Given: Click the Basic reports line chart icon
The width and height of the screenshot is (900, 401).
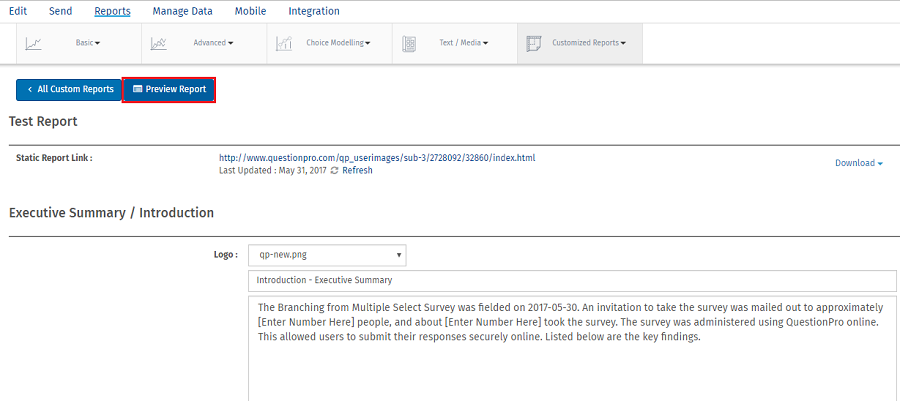Looking at the screenshot, I should 34,44.
